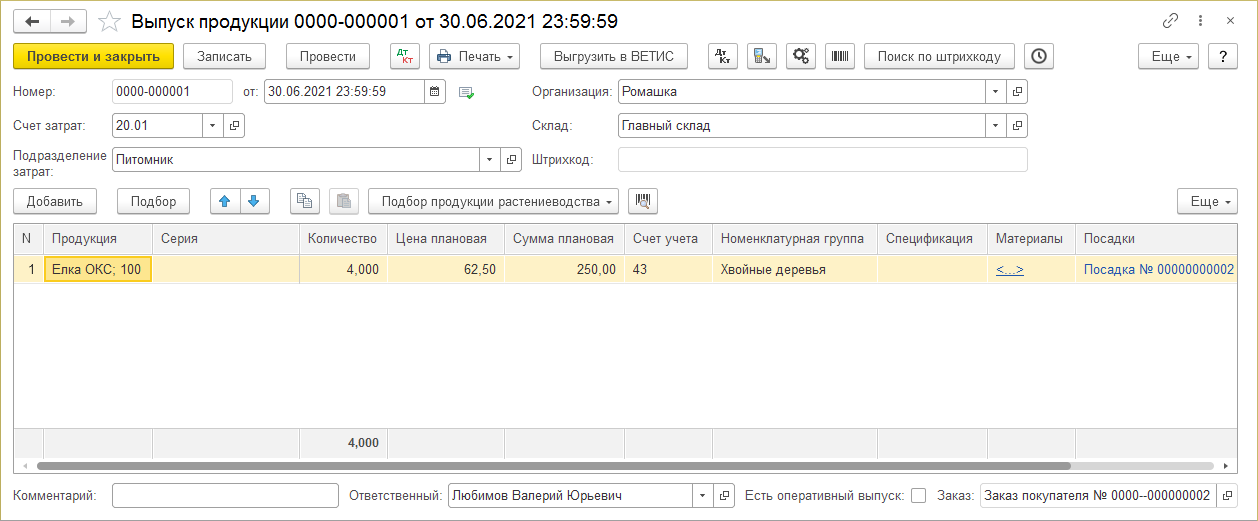Copy rows icon in table toolbar
The image size is (1258, 521).
click(305, 201)
